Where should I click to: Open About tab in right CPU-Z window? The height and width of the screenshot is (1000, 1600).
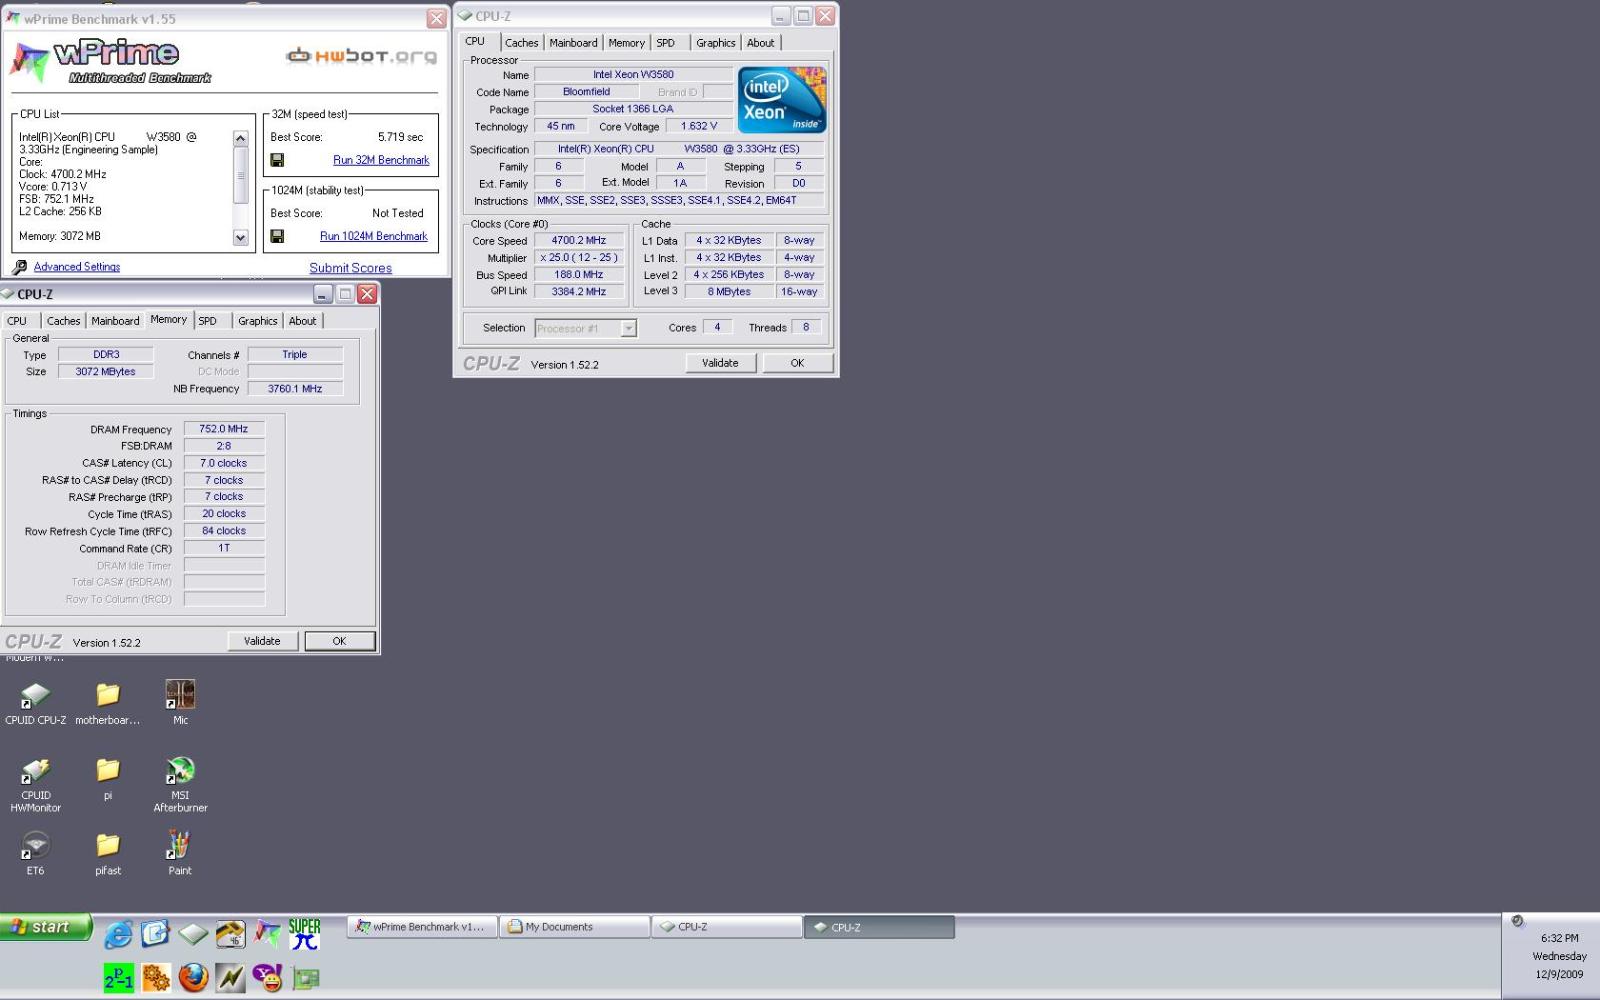pos(760,43)
